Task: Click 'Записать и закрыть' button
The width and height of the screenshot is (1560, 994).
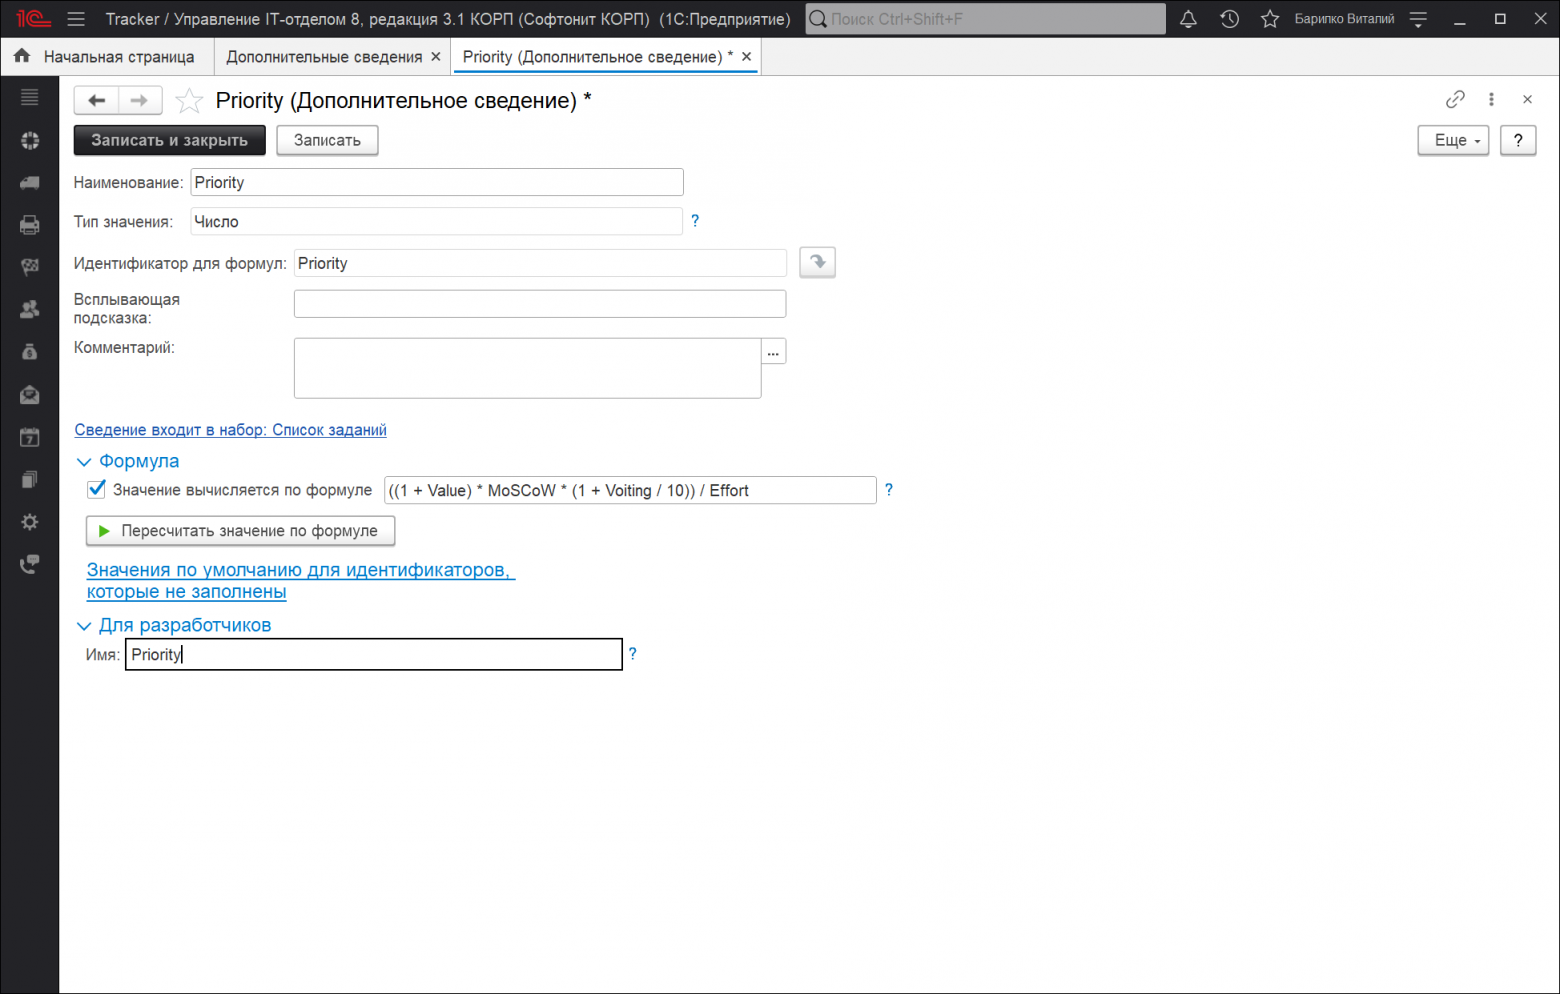Action: tap(169, 140)
